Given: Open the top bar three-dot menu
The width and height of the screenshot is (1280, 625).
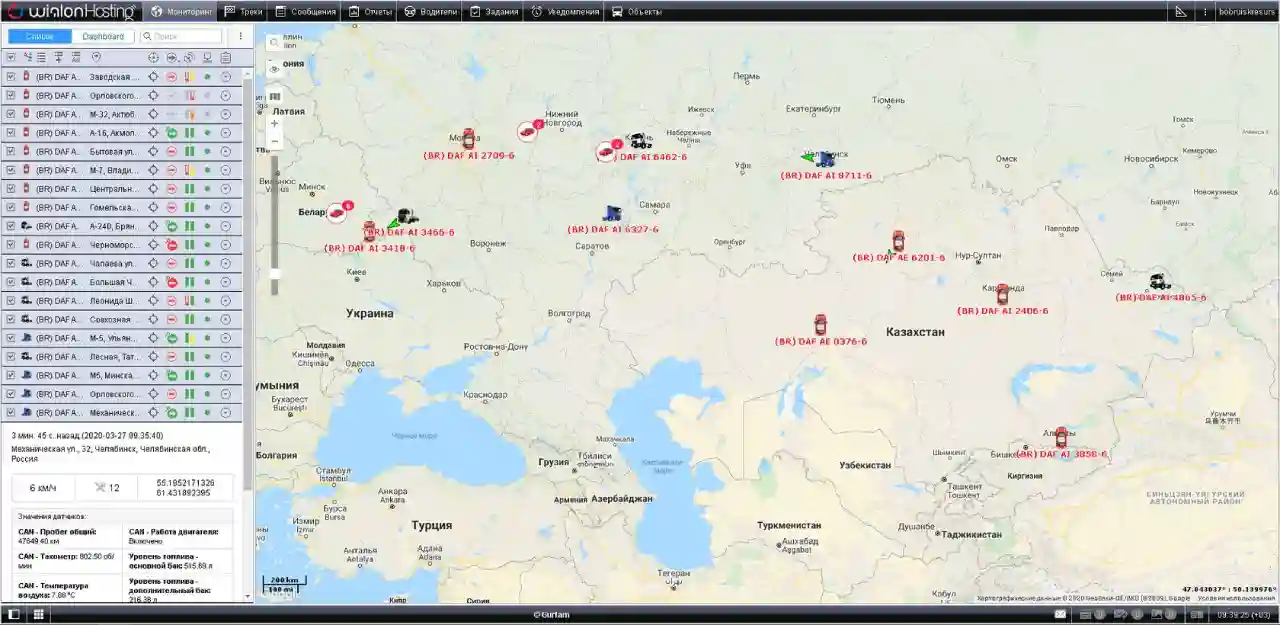Looking at the screenshot, I should point(1205,12).
